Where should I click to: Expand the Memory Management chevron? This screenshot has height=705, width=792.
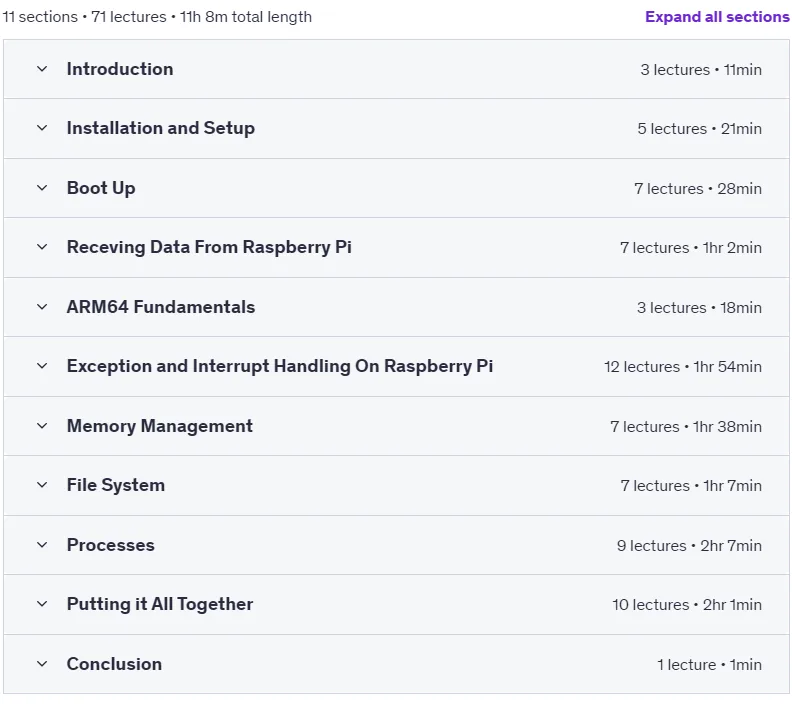tap(42, 426)
